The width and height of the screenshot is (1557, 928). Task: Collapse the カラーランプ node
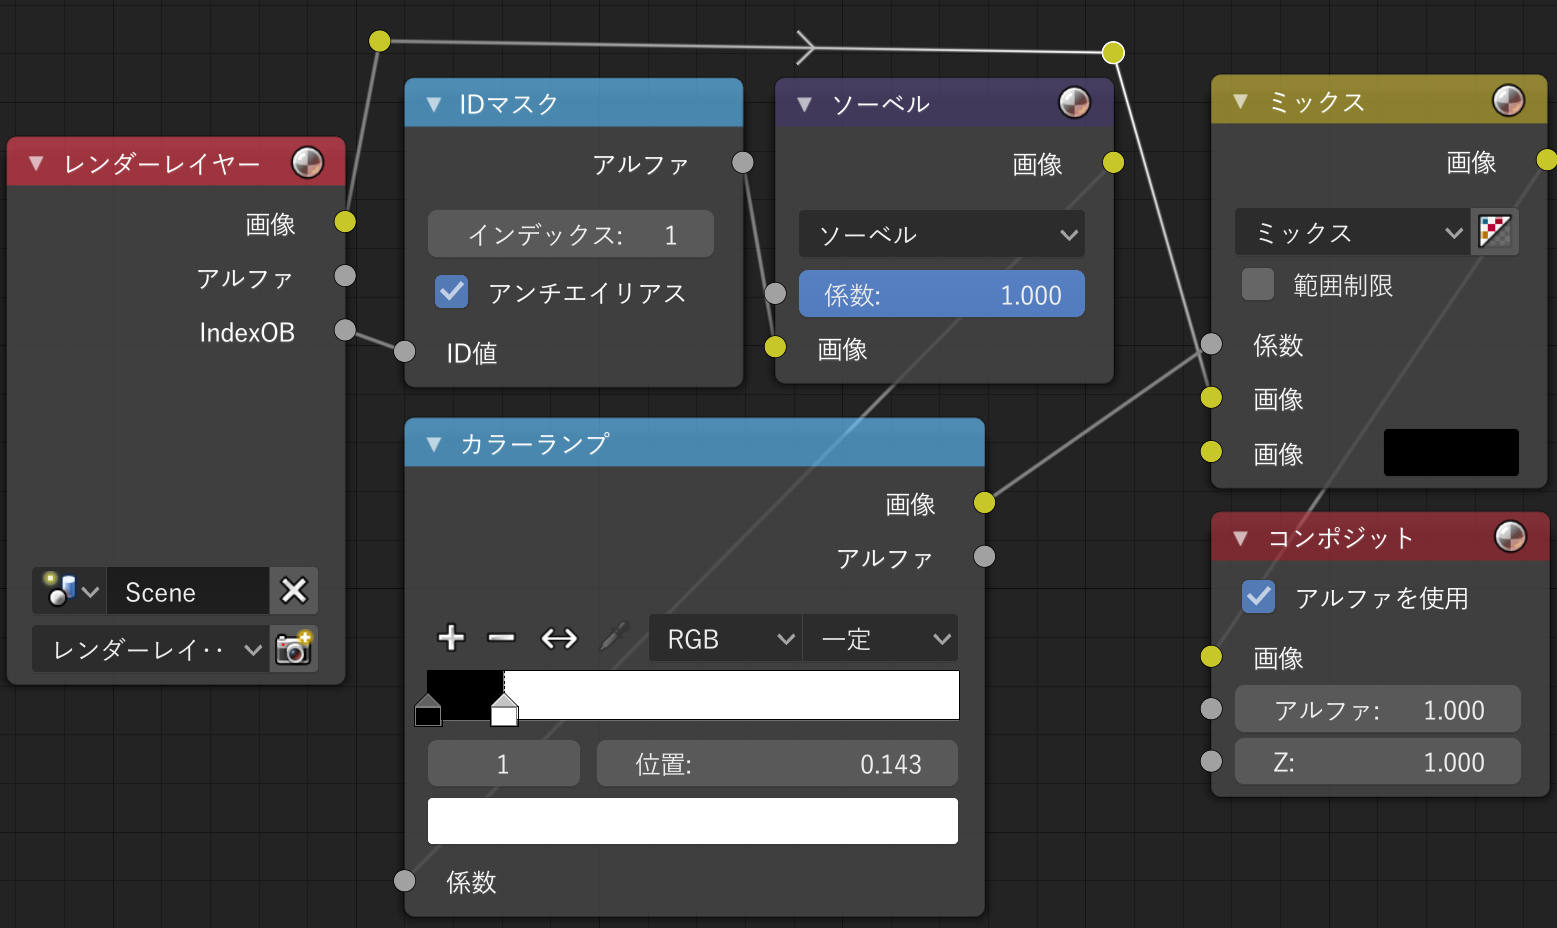(434, 444)
